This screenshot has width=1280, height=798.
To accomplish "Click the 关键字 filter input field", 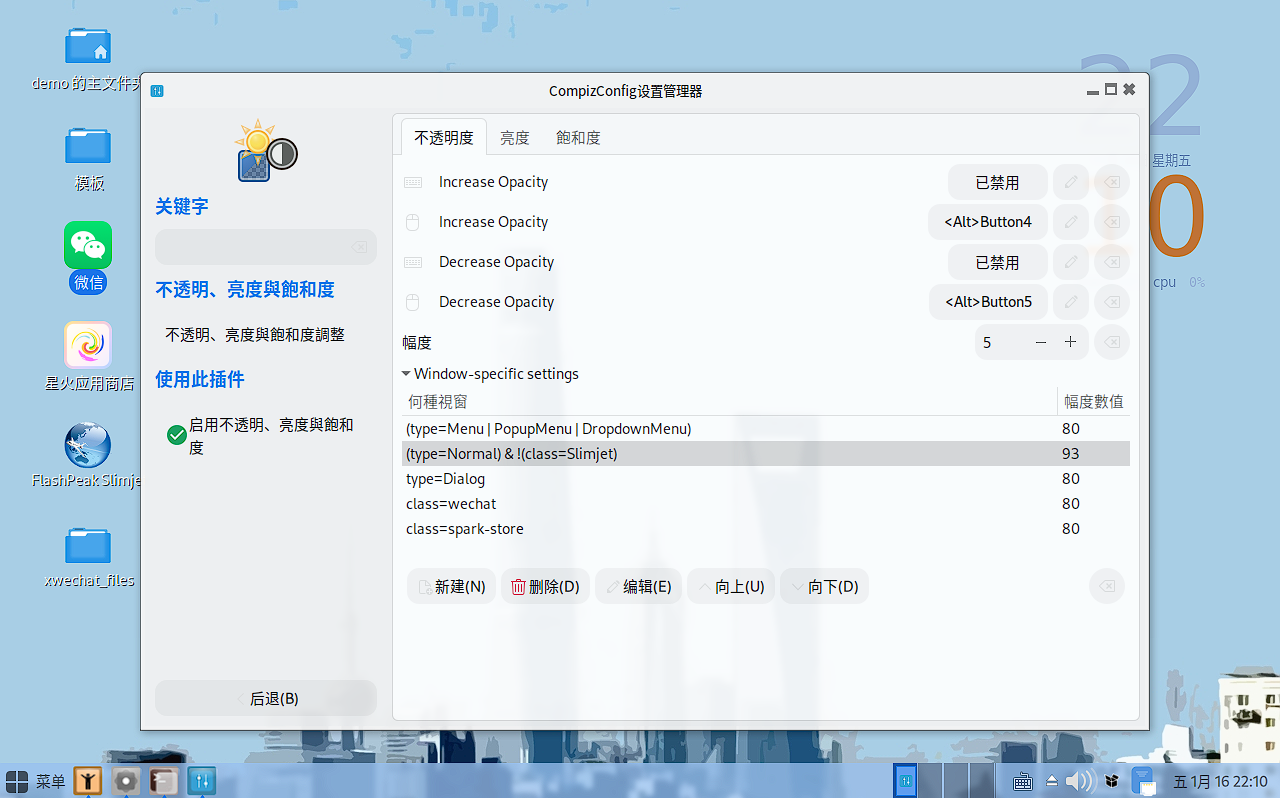I will [266, 247].
